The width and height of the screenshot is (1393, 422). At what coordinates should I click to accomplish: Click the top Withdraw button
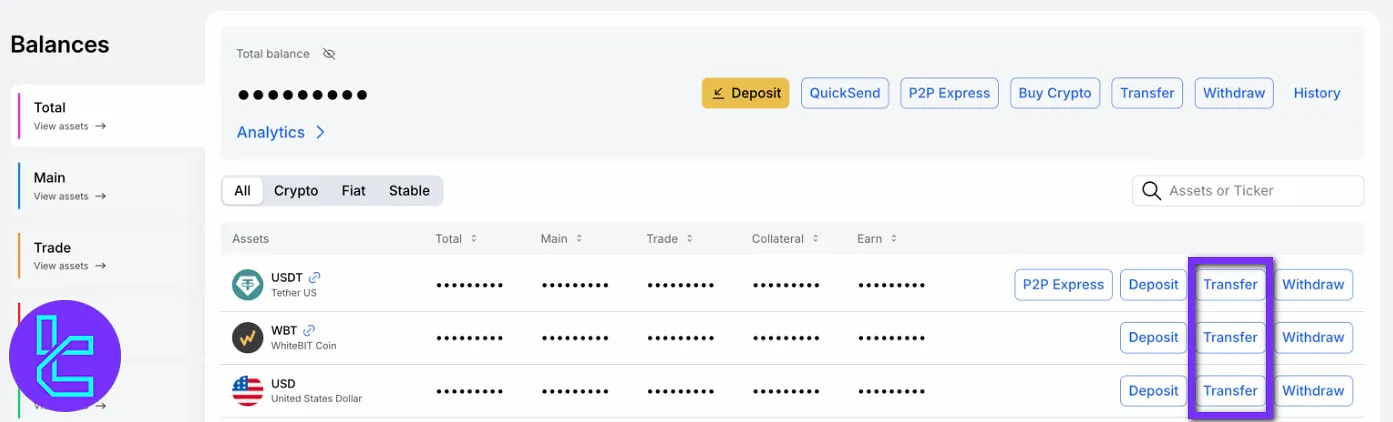coord(1234,93)
